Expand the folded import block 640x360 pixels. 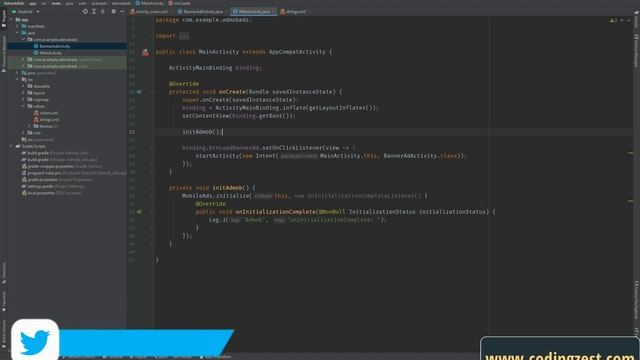point(184,36)
